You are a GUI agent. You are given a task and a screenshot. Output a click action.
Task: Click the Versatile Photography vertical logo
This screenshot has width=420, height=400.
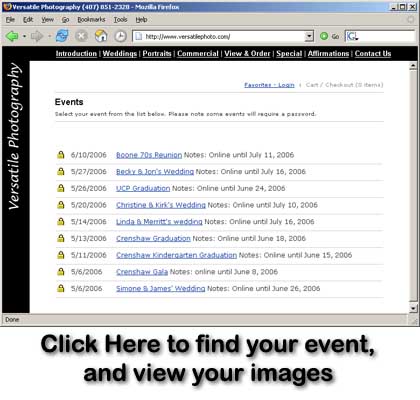pos(15,136)
